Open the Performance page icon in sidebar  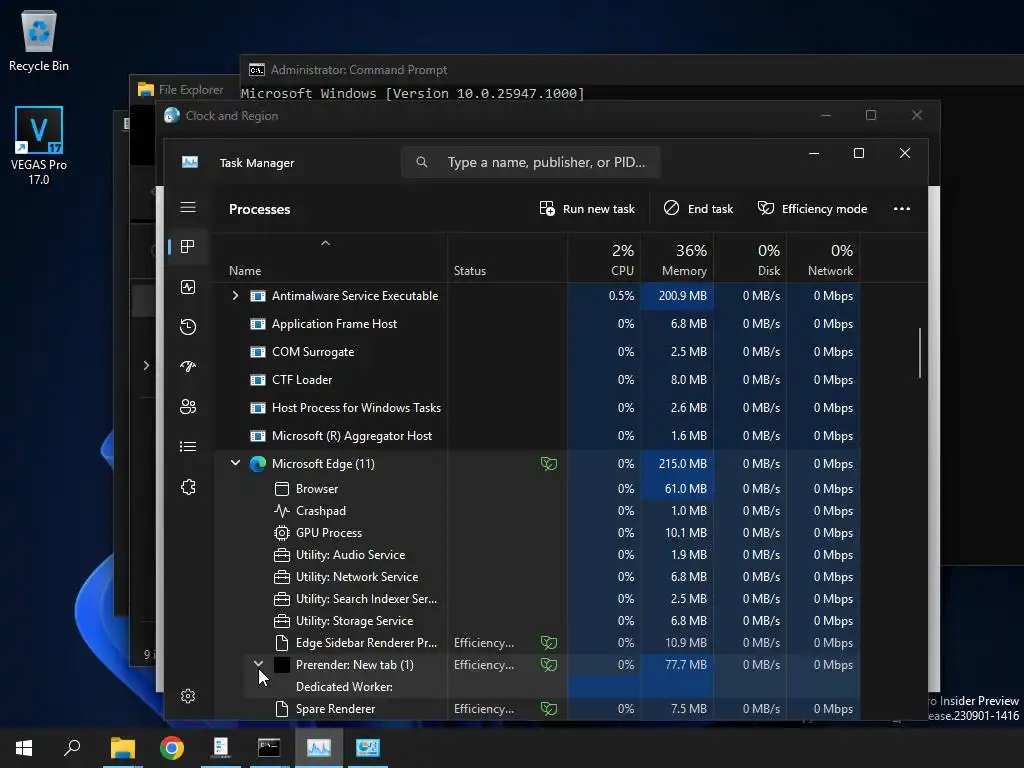(x=188, y=287)
